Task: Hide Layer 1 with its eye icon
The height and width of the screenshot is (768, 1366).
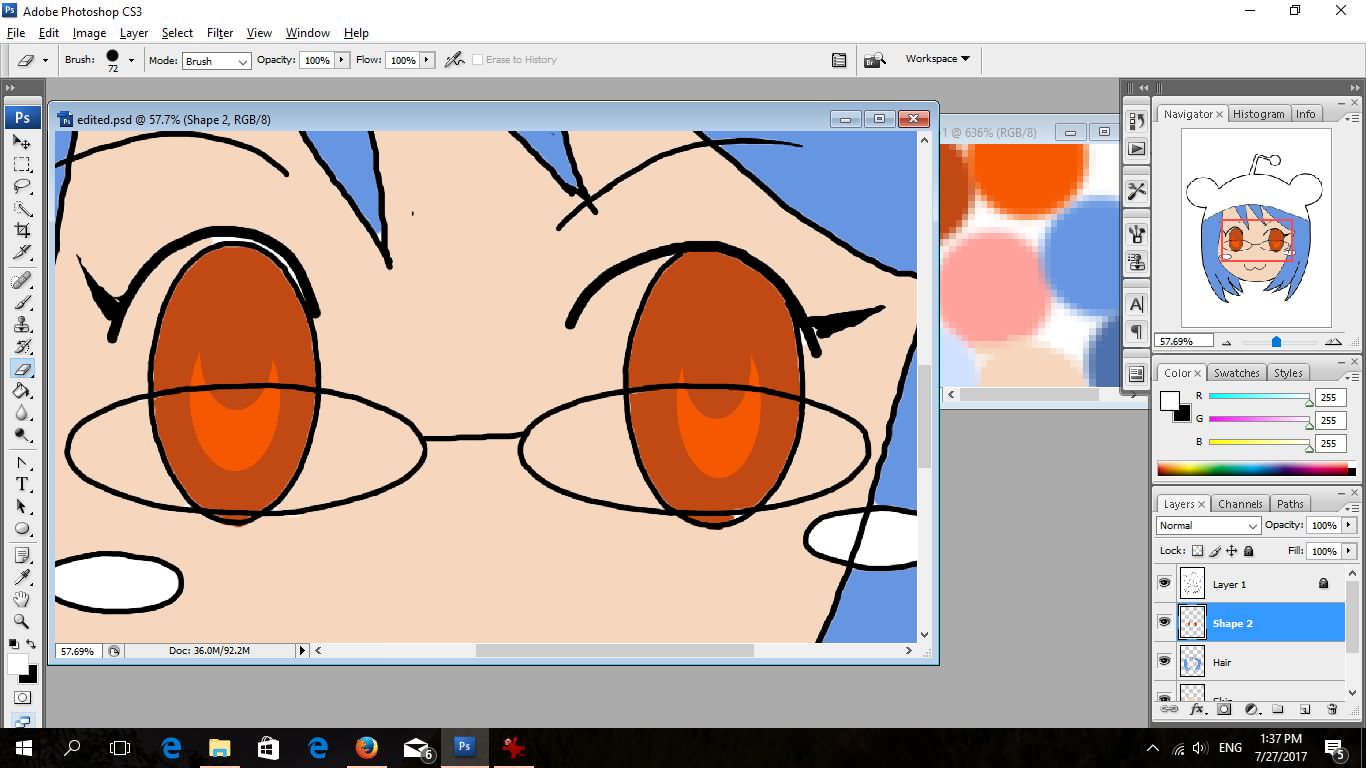Action: 1164,583
